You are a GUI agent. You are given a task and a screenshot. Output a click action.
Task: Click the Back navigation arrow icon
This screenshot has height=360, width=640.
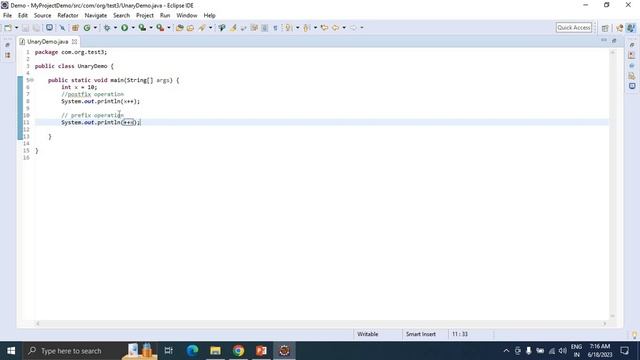click(x=336, y=28)
